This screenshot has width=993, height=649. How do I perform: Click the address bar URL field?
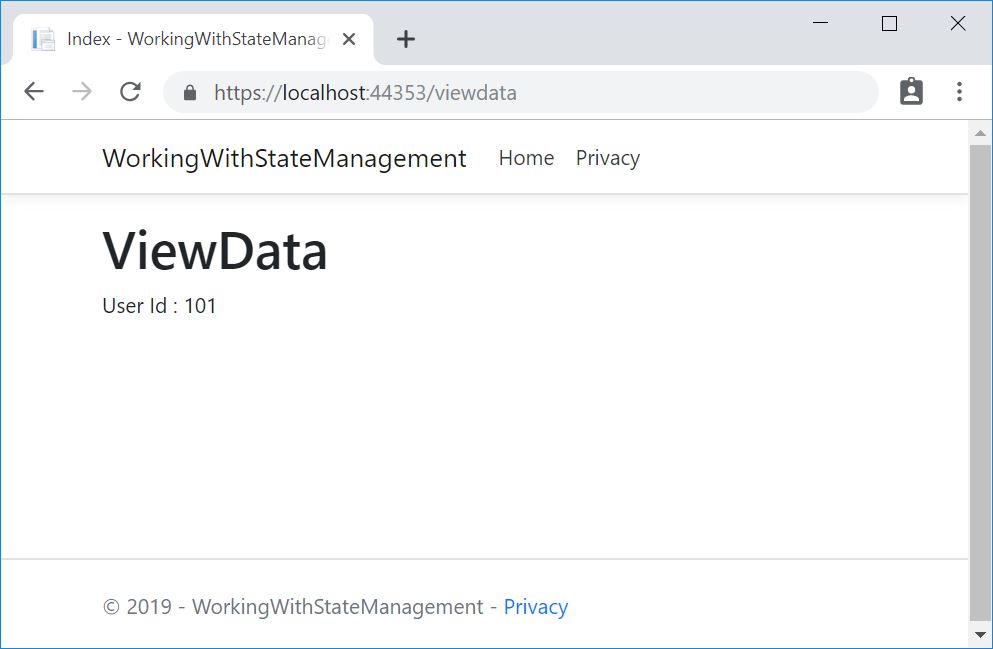[520, 93]
